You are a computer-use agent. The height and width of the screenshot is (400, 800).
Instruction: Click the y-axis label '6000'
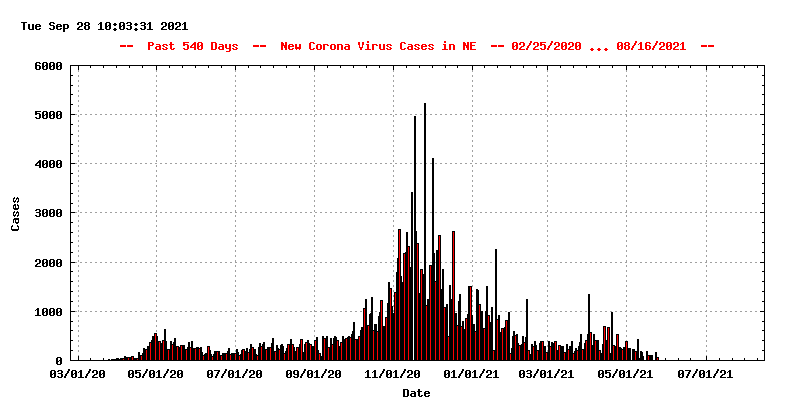coord(48,66)
